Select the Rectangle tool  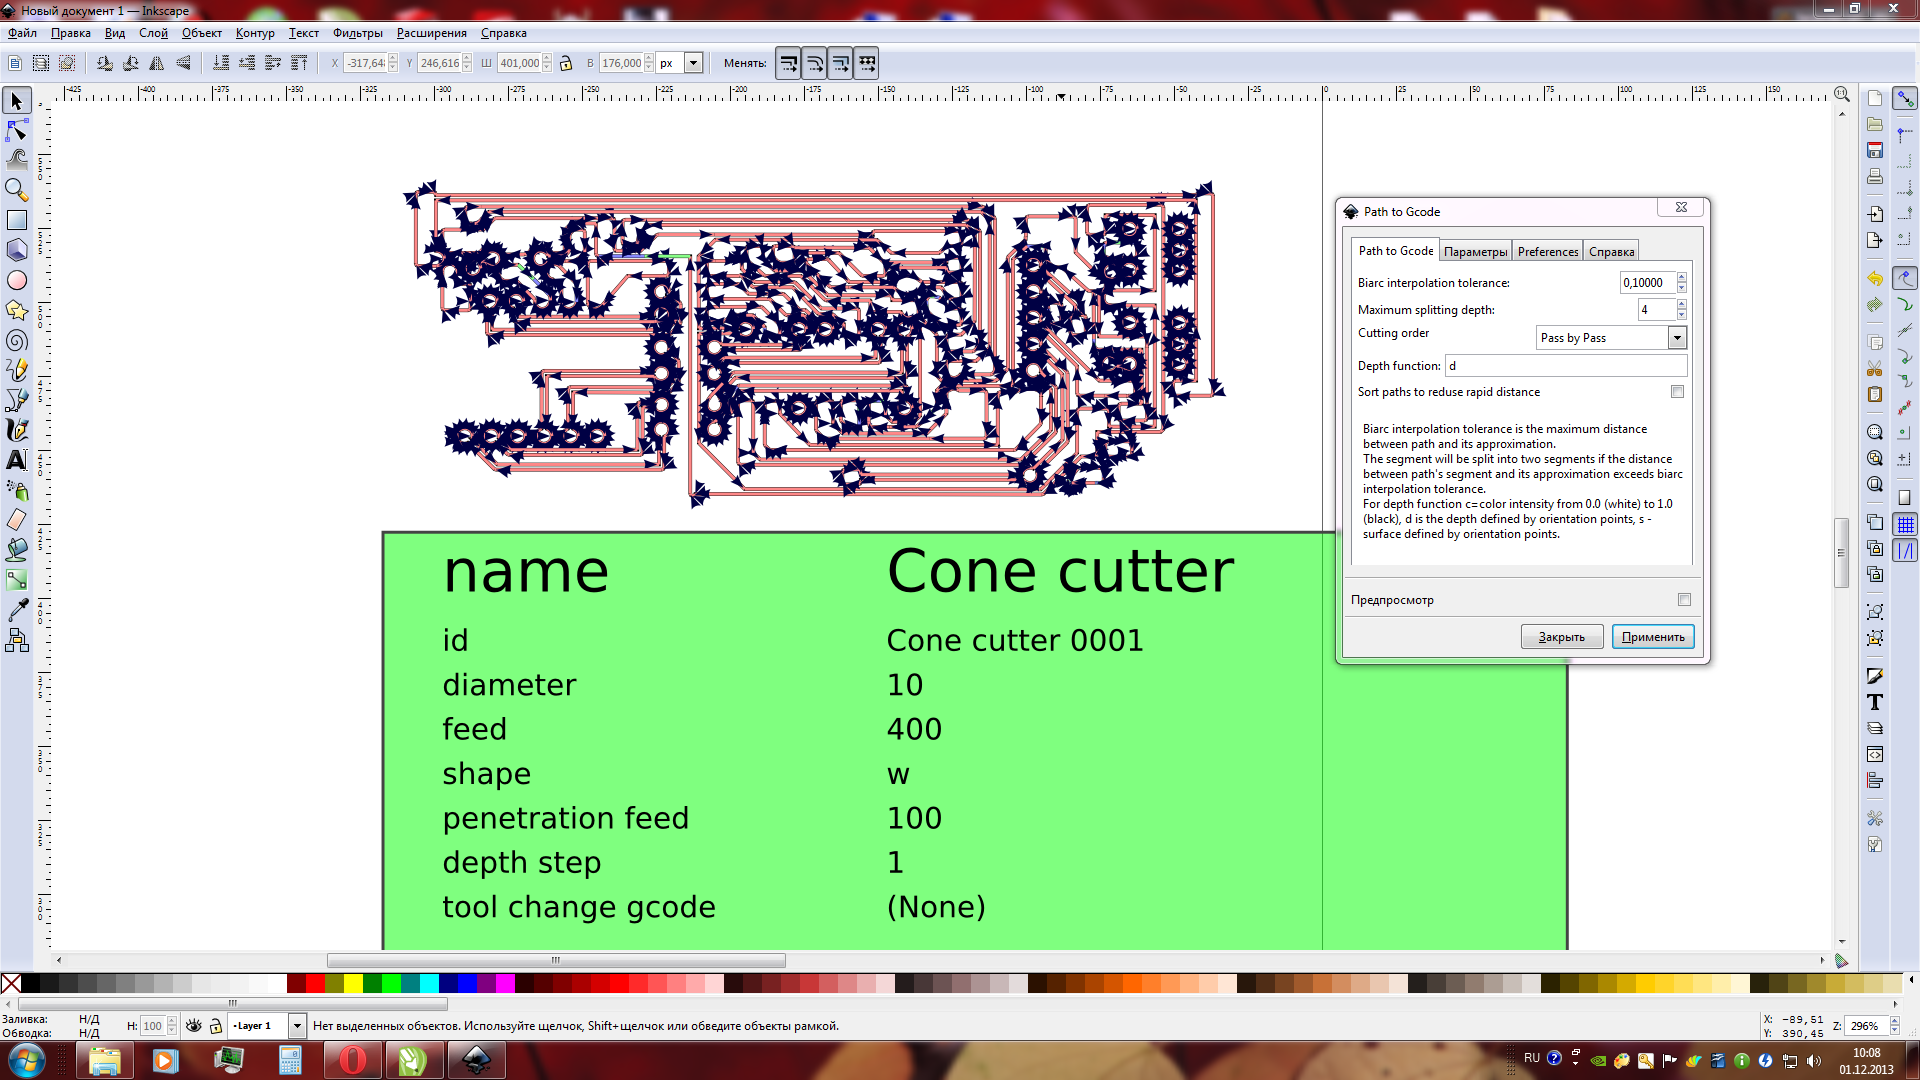[17, 220]
